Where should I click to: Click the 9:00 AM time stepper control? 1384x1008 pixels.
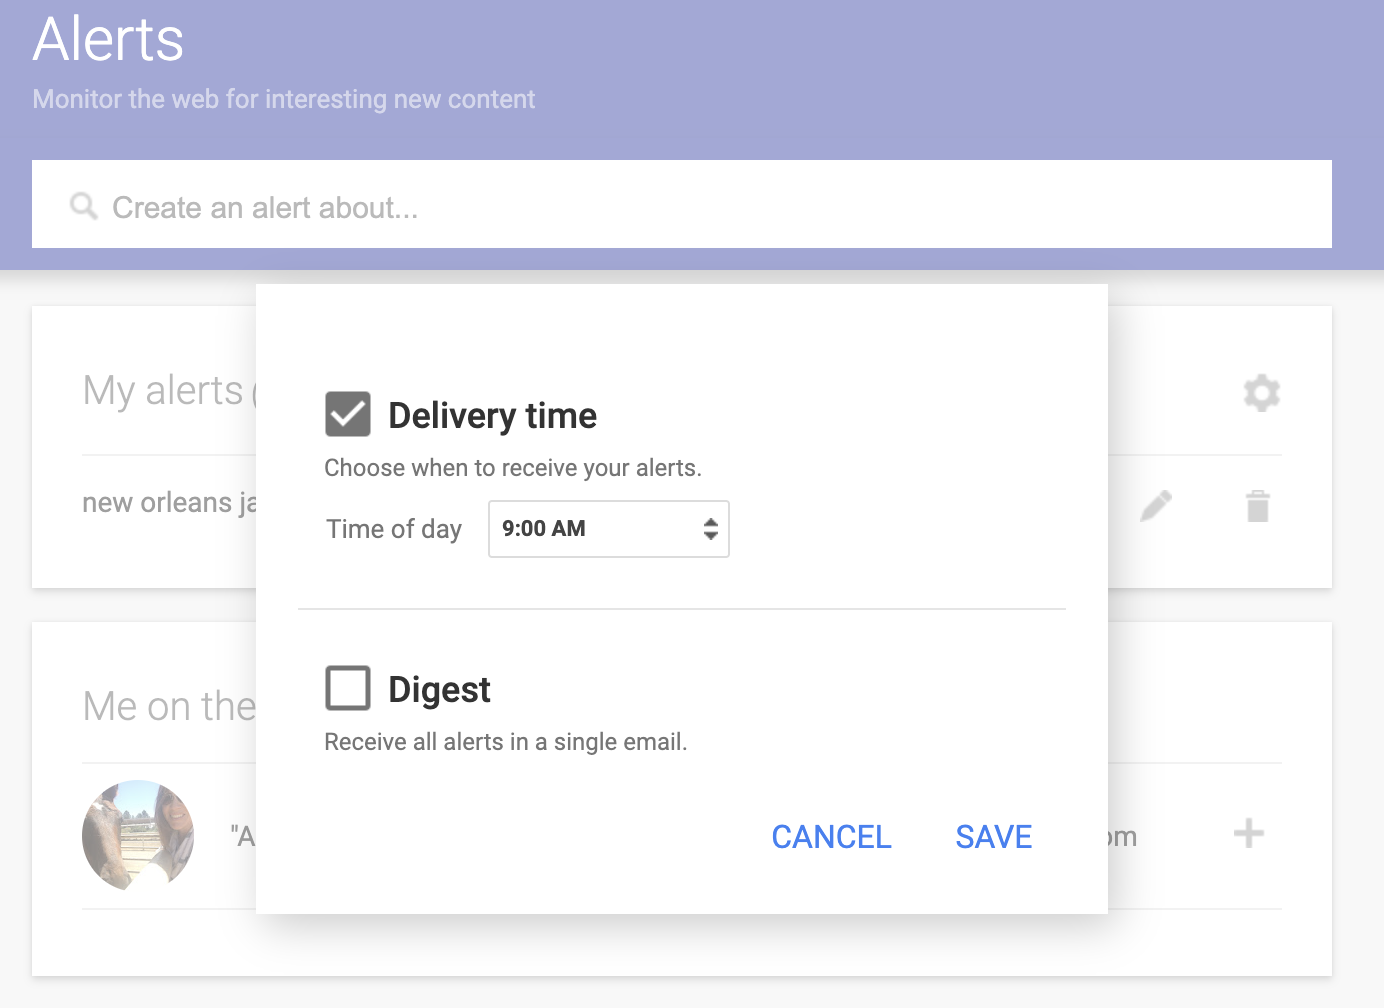pyautogui.click(x=710, y=529)
